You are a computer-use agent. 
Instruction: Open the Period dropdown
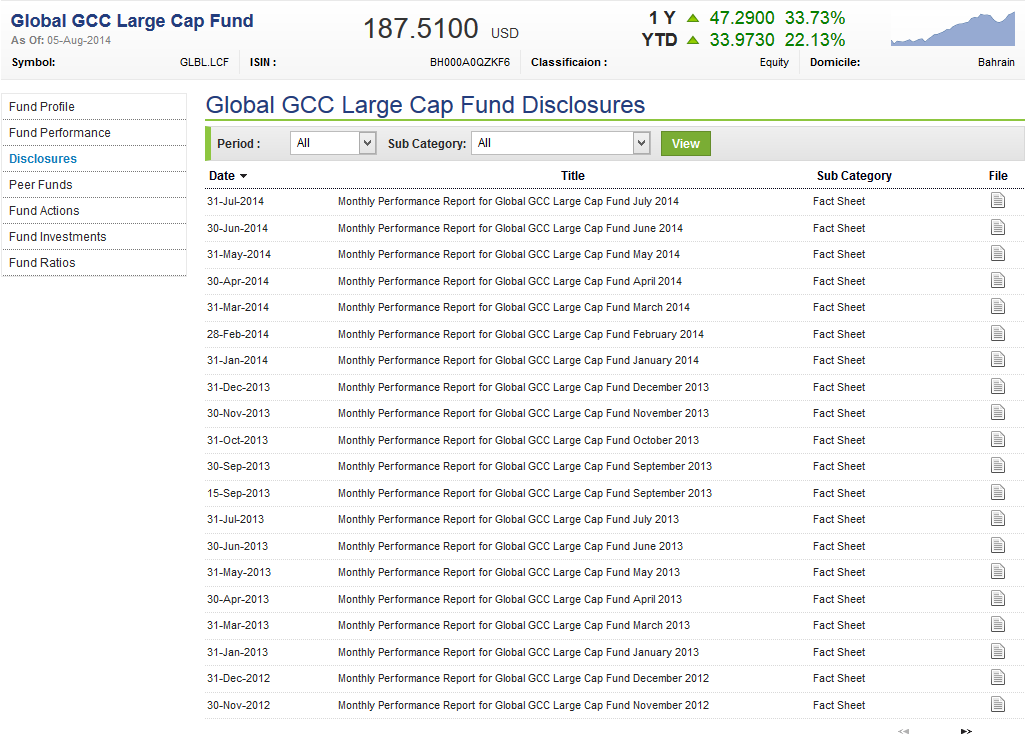tap(333, 143)
